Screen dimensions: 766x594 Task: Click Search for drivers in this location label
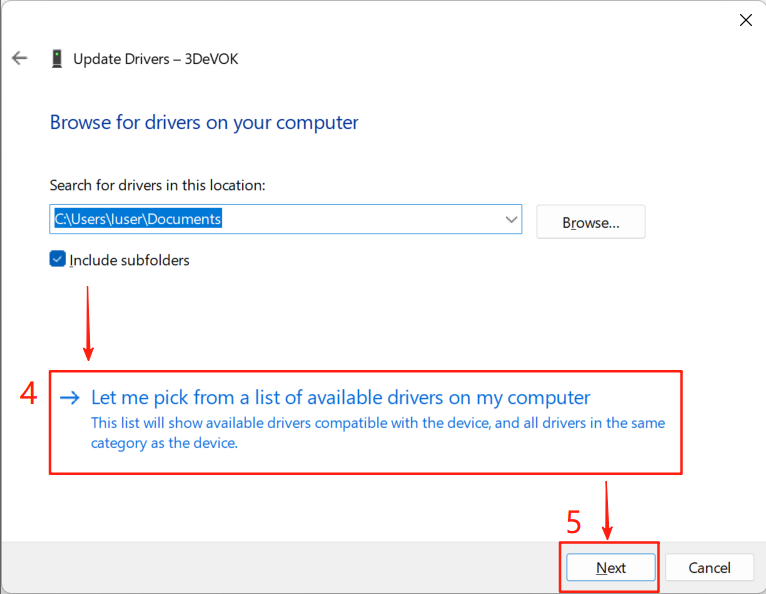(x=157, y=185)
